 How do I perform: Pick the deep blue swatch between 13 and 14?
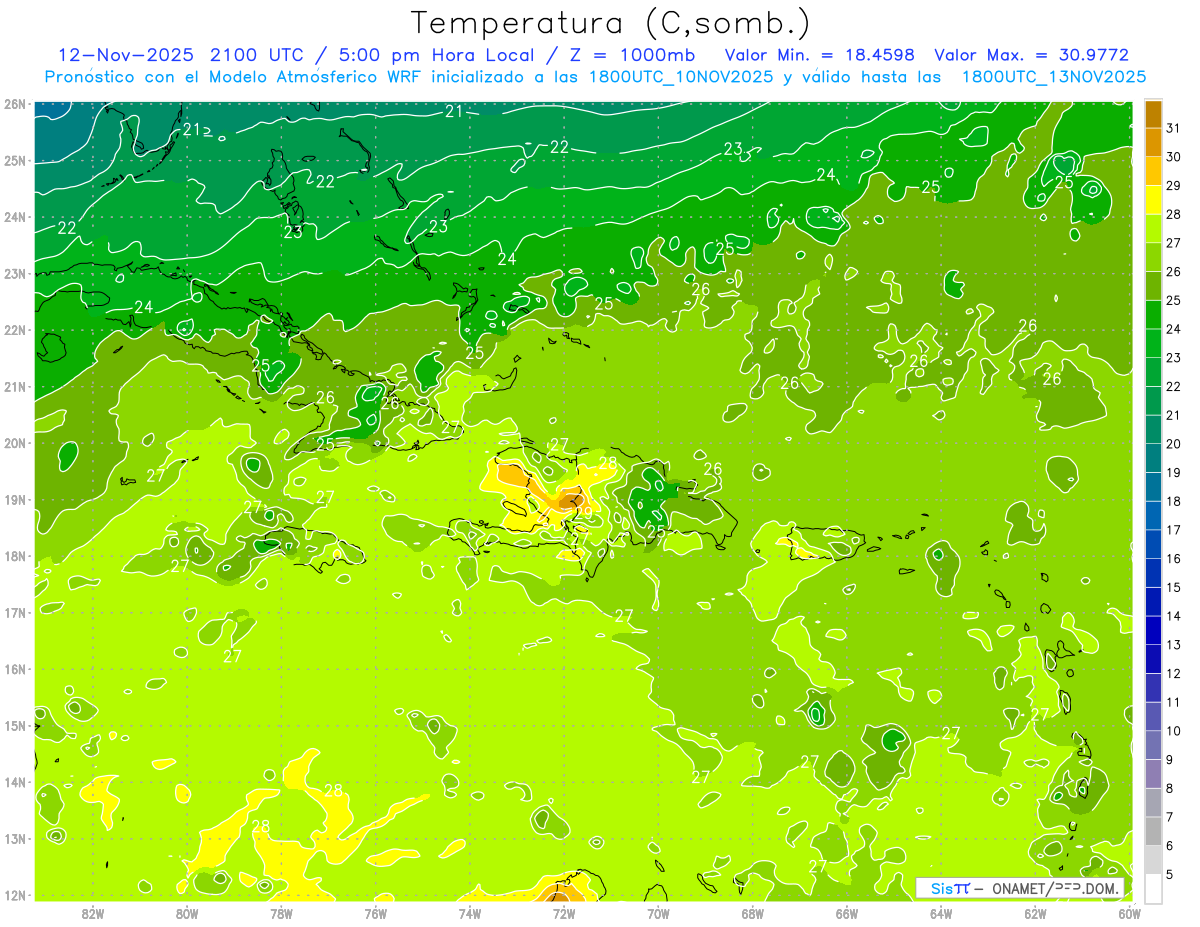[1153, 631]
